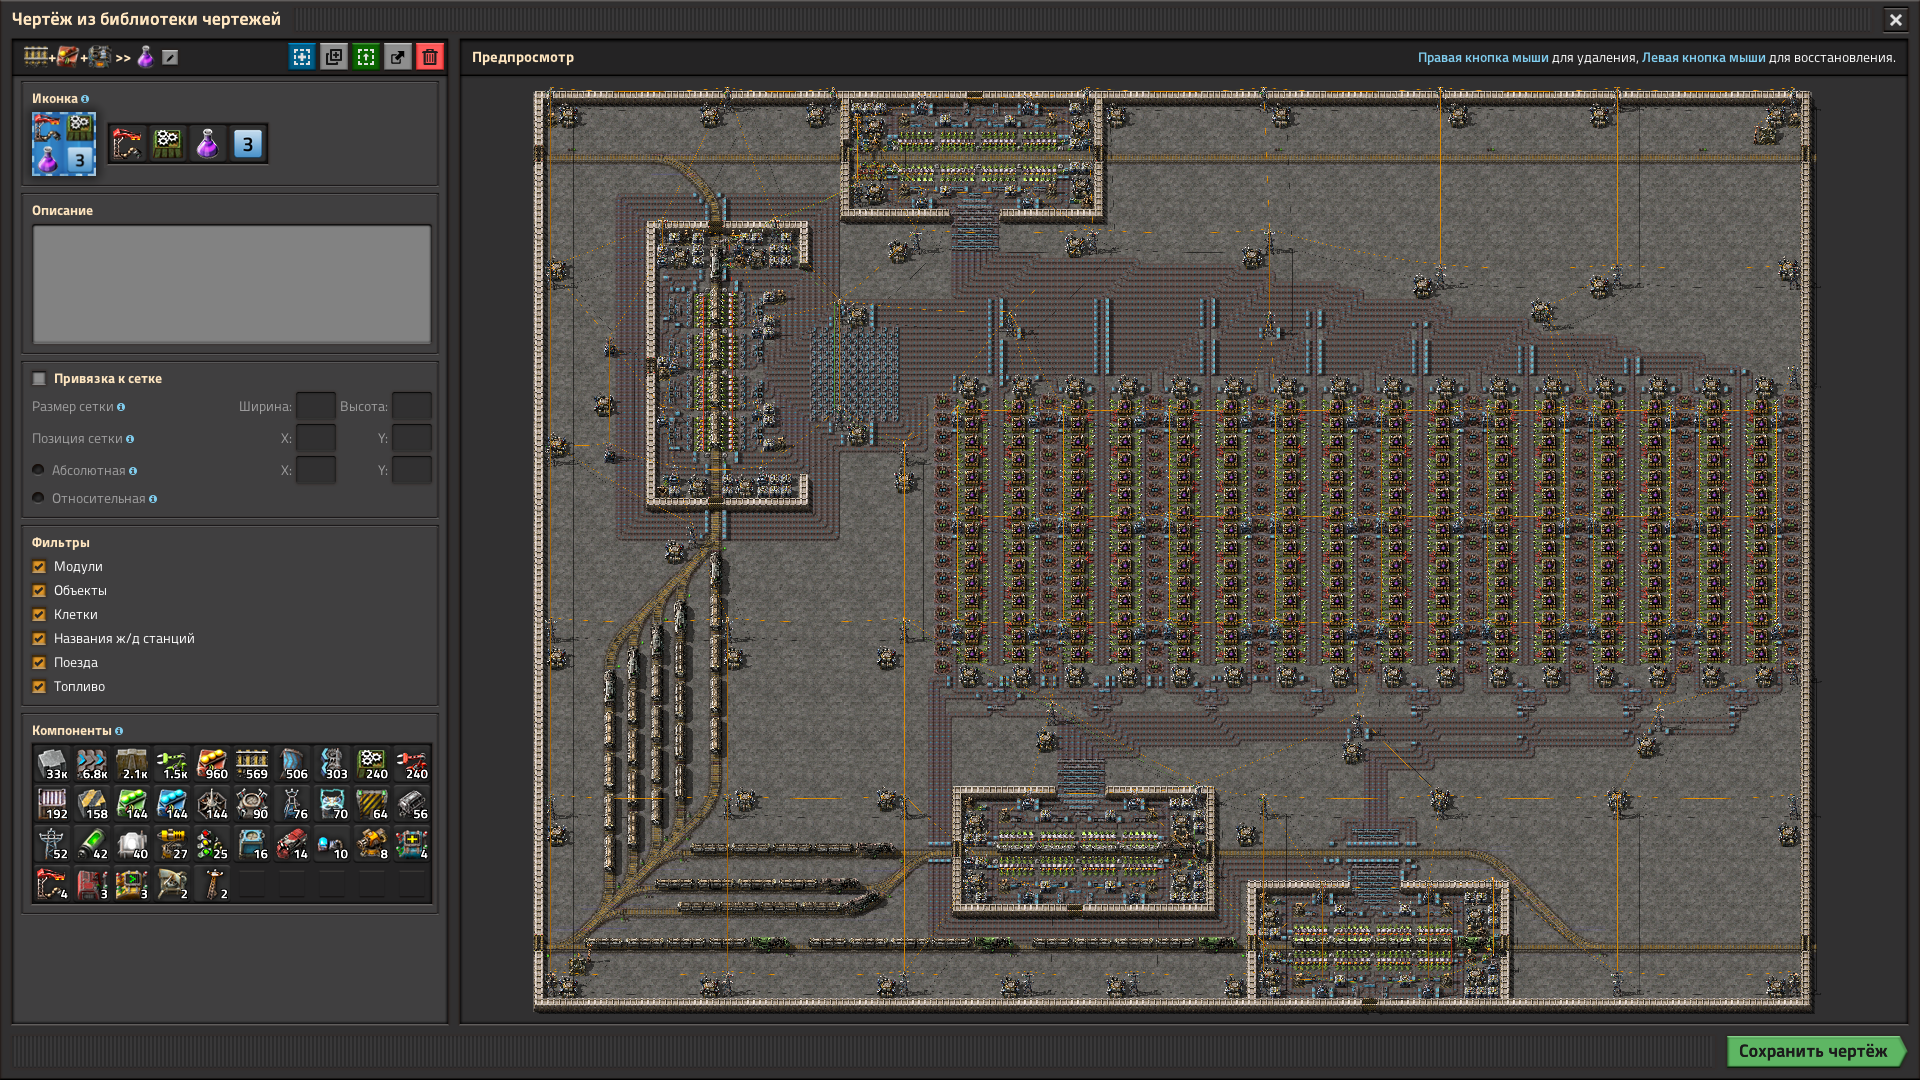Click the export blueprint string button
Screen dimensions: 1920x1080
point(398,57)
